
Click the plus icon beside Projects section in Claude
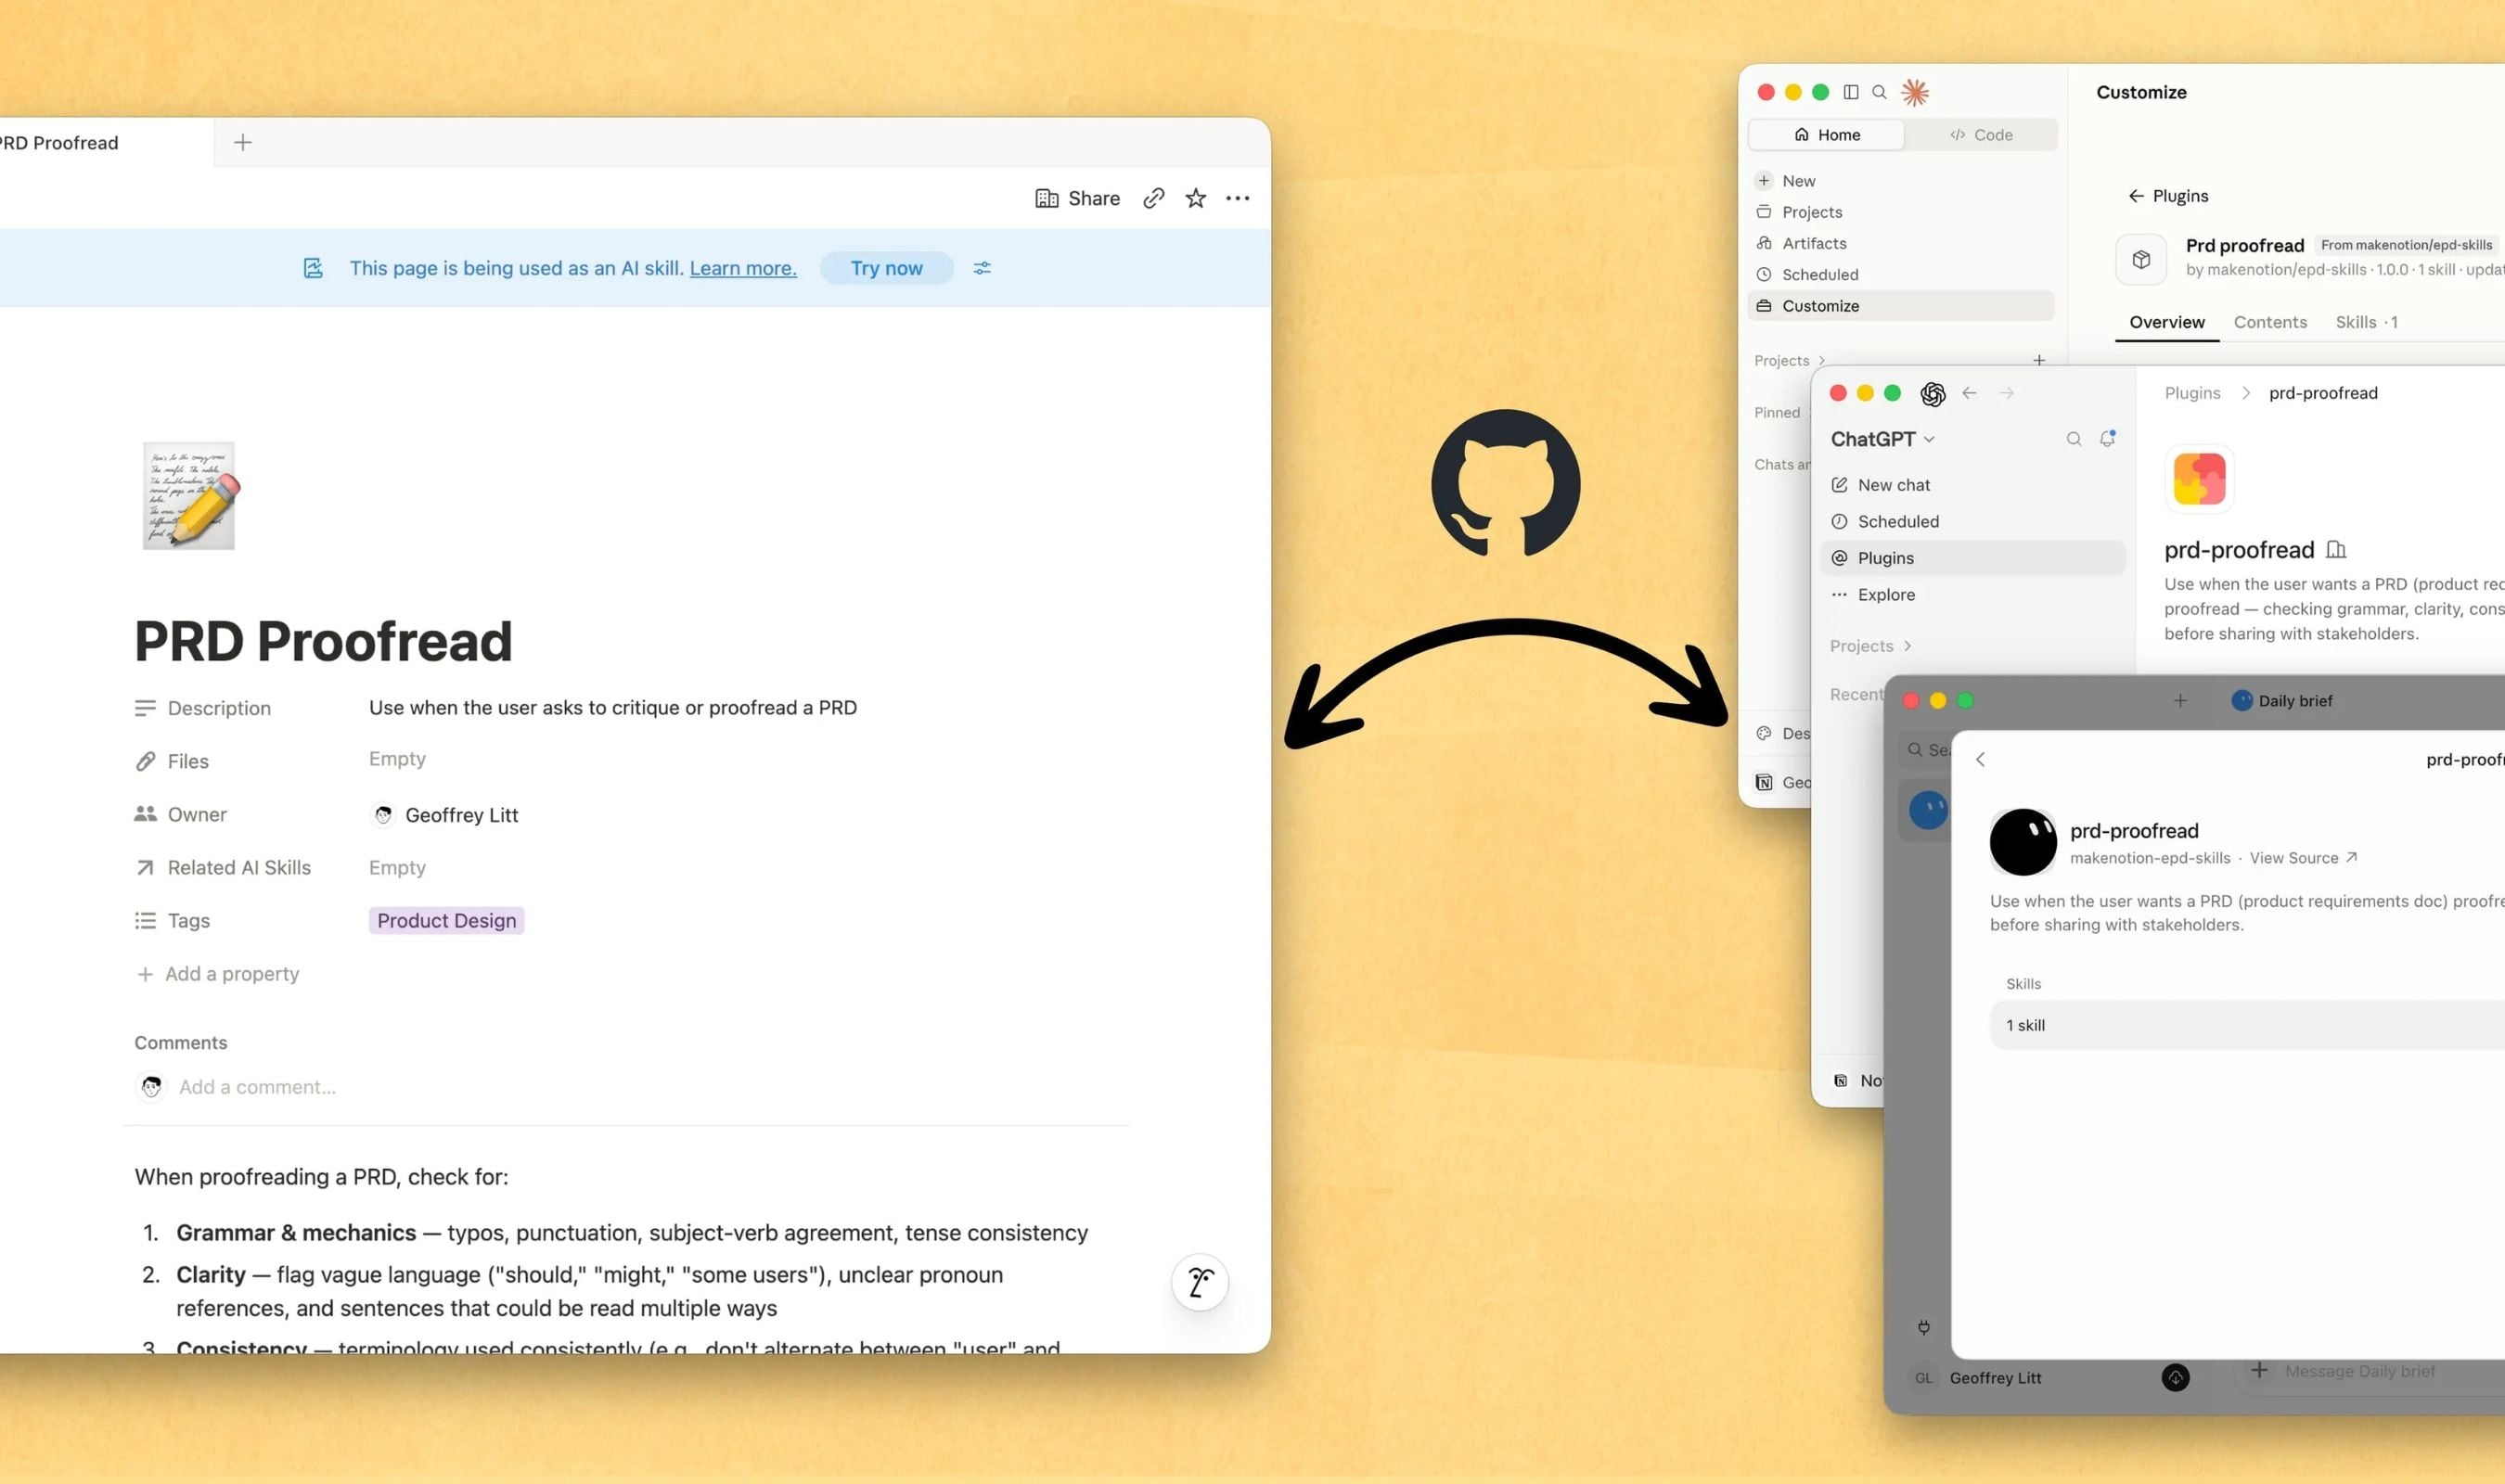2038,360
